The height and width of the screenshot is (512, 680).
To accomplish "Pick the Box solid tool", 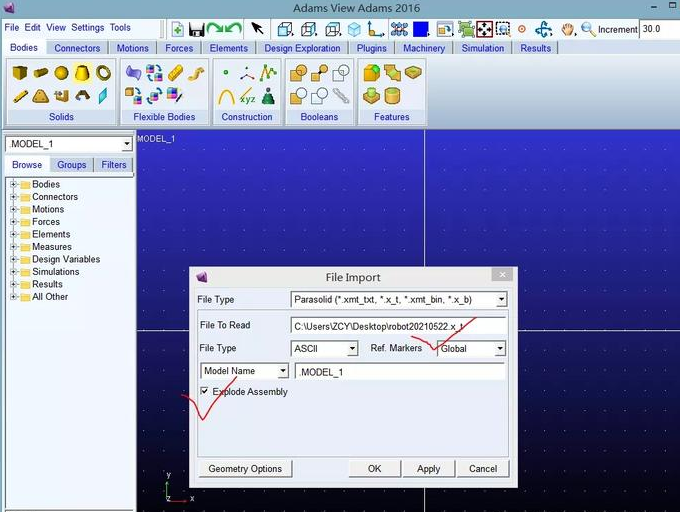I will pos(20,73).
